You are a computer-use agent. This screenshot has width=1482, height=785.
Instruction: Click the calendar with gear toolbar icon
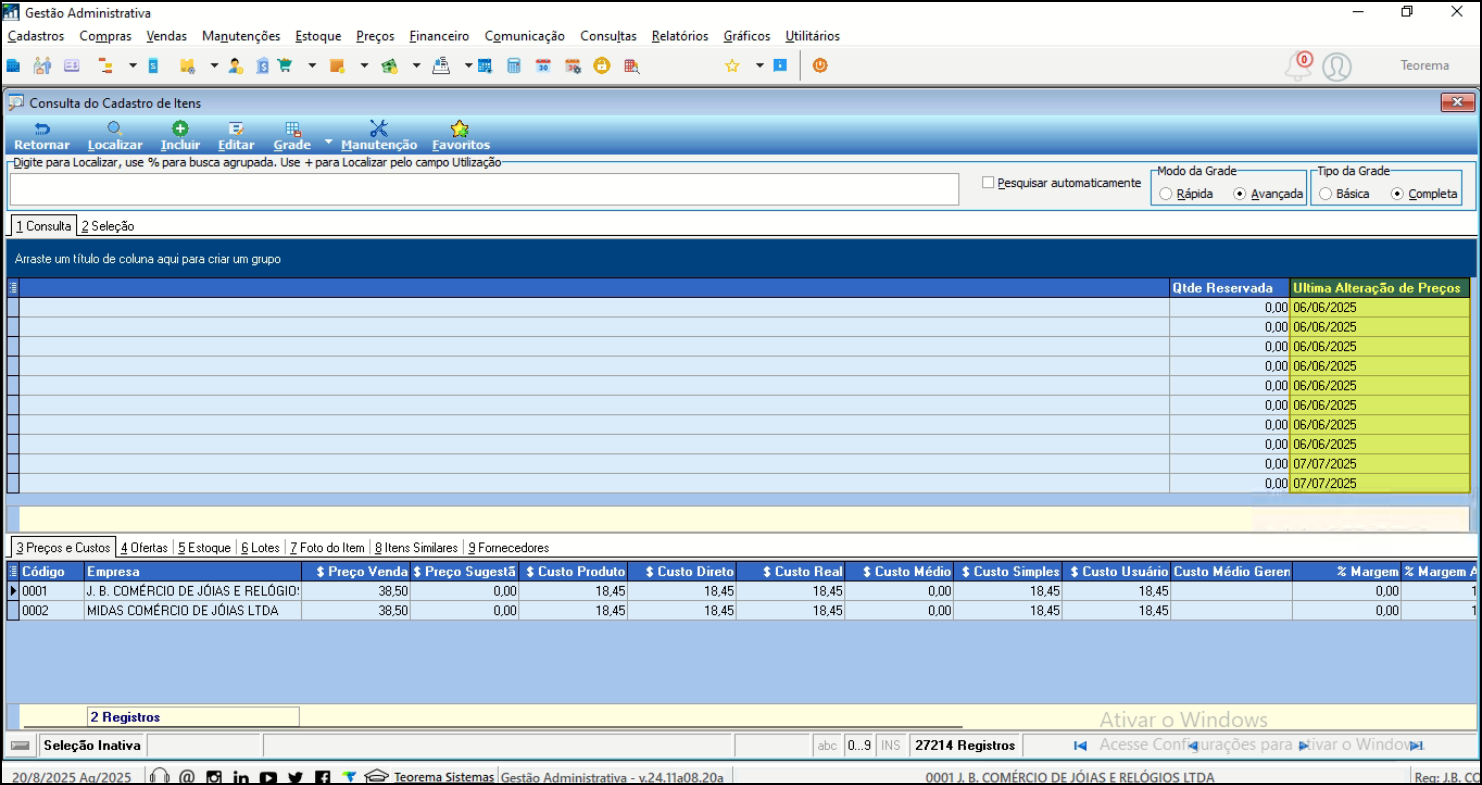click(x=573, y=66)
